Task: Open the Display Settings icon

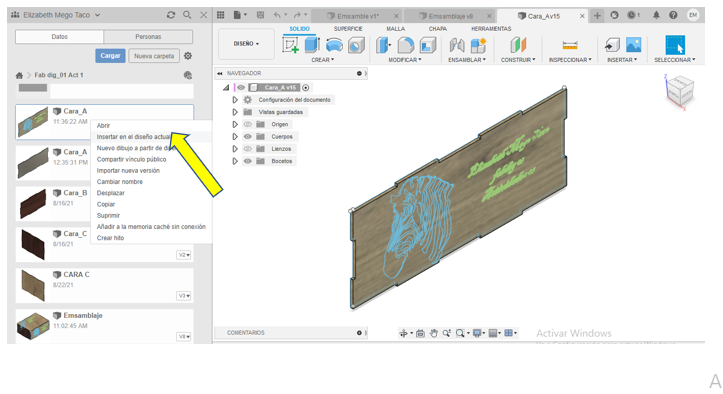Action: (478, 333)
